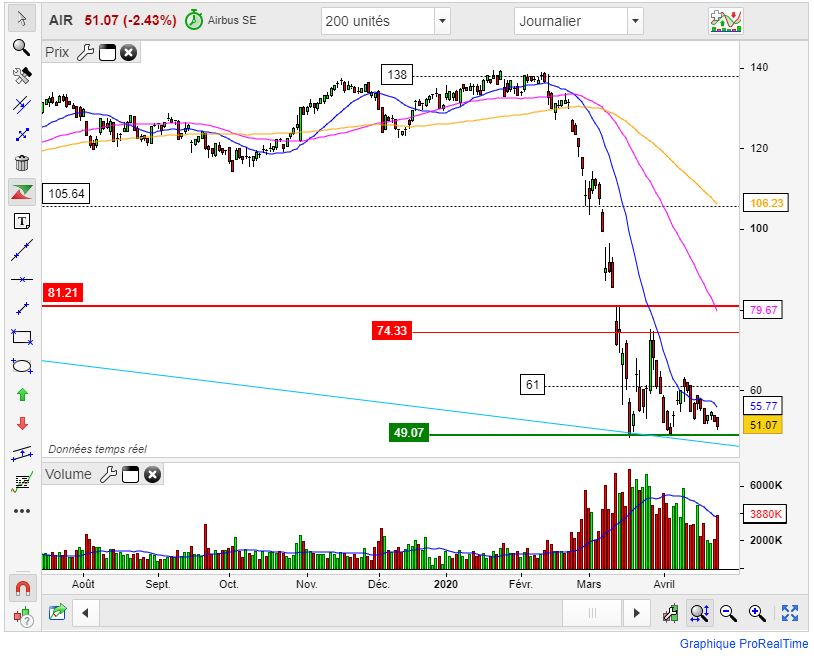Select the green up arrow marker

pyautogui.click(x=21, y=395)
